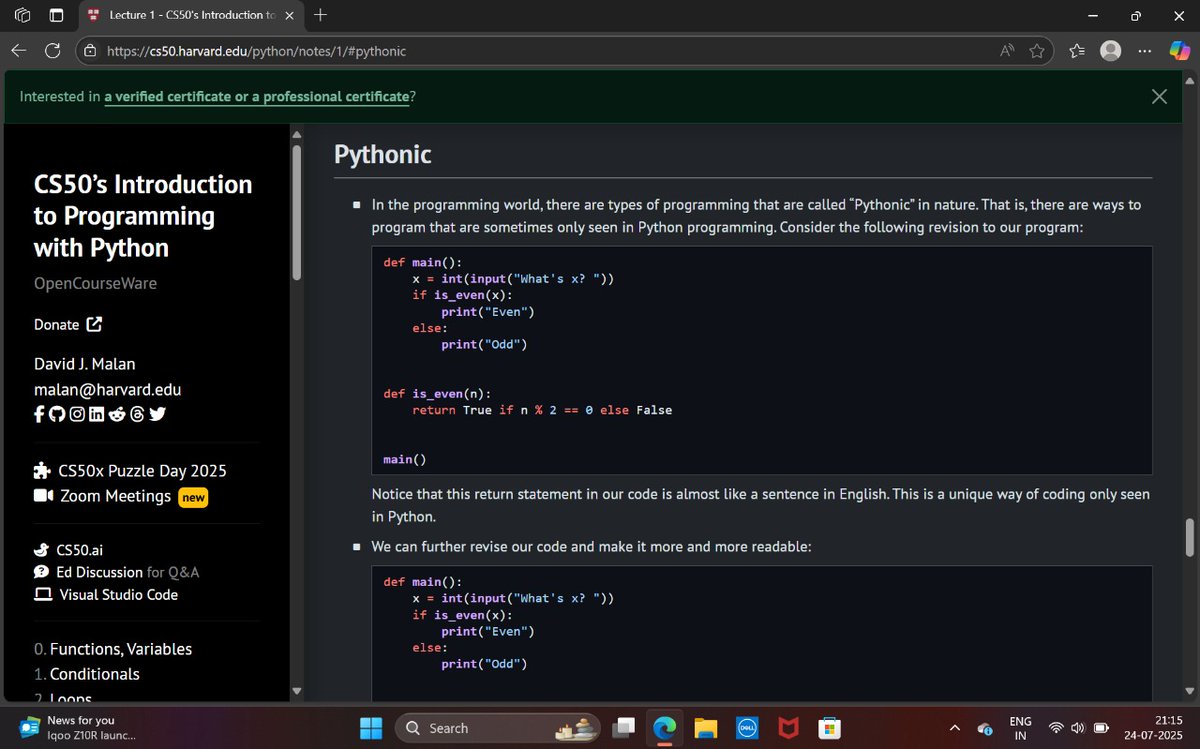The height and width of the screenshot is (749, 1200).
Task: Click the video camera icon beside Zoom Meetings
Action: (x=43, y=497)
